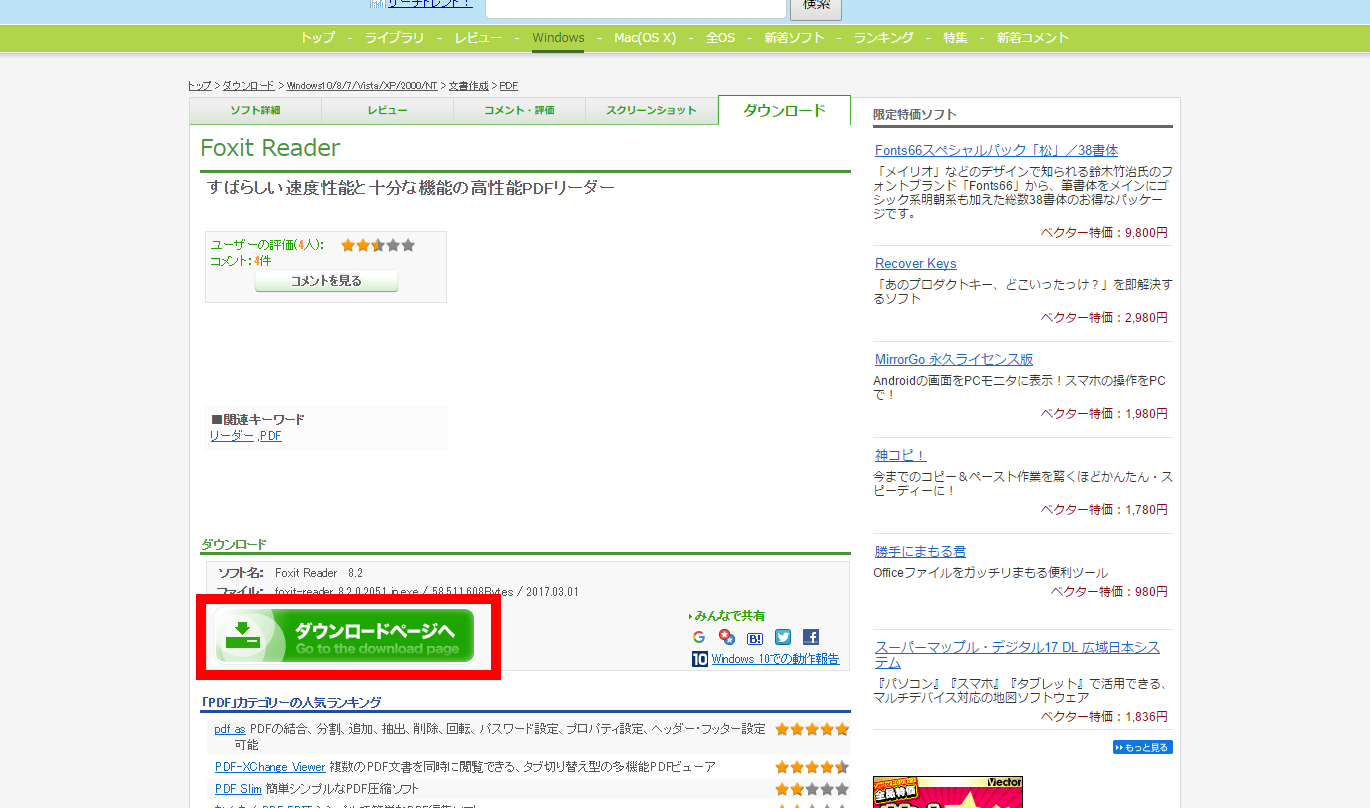
Task: Click the green ダウンロードページへ download button
Action: (x=345, y=636)
